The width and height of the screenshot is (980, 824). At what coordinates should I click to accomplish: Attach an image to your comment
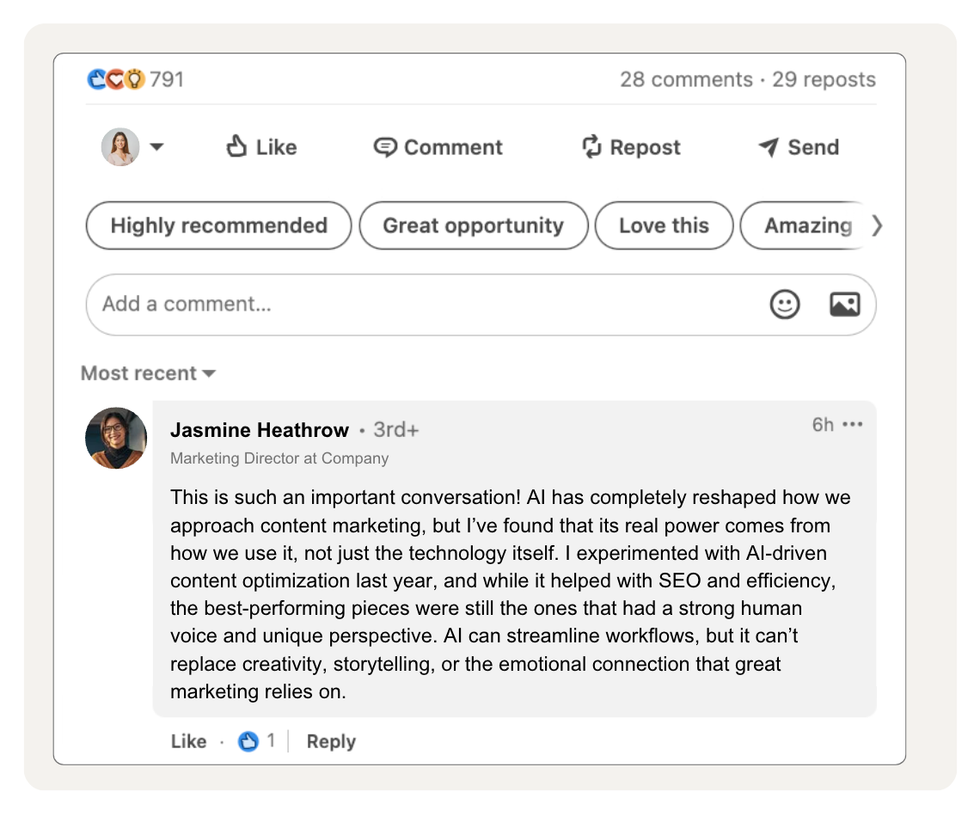pos(845,304)
